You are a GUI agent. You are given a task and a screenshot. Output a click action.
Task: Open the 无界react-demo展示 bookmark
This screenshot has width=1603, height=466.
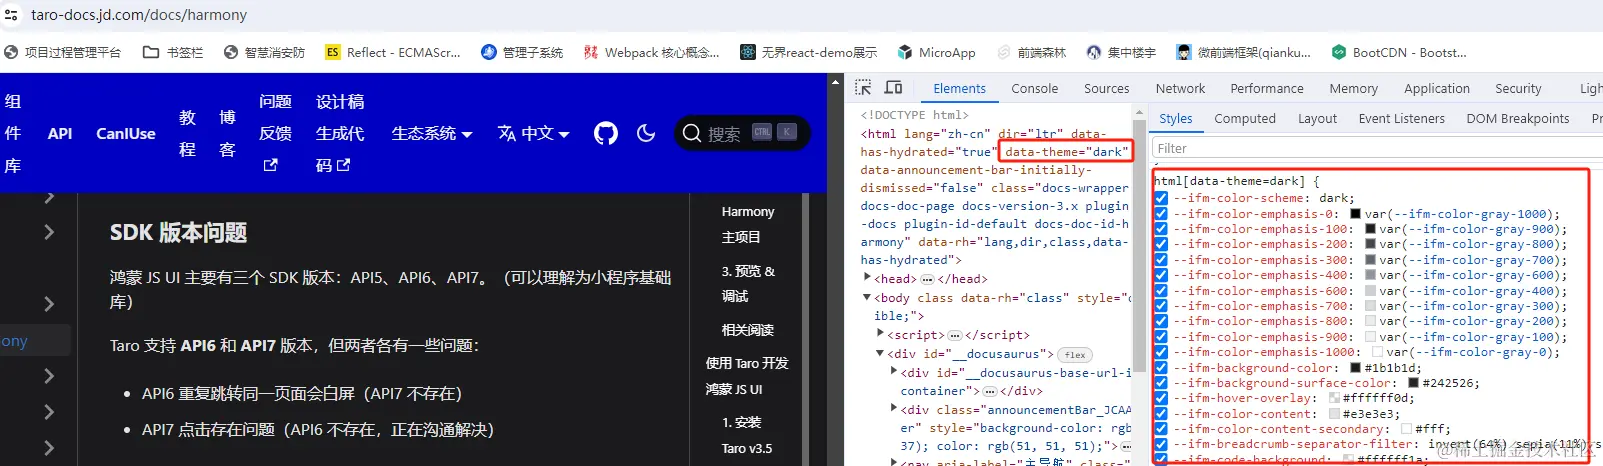coord(809,52)
